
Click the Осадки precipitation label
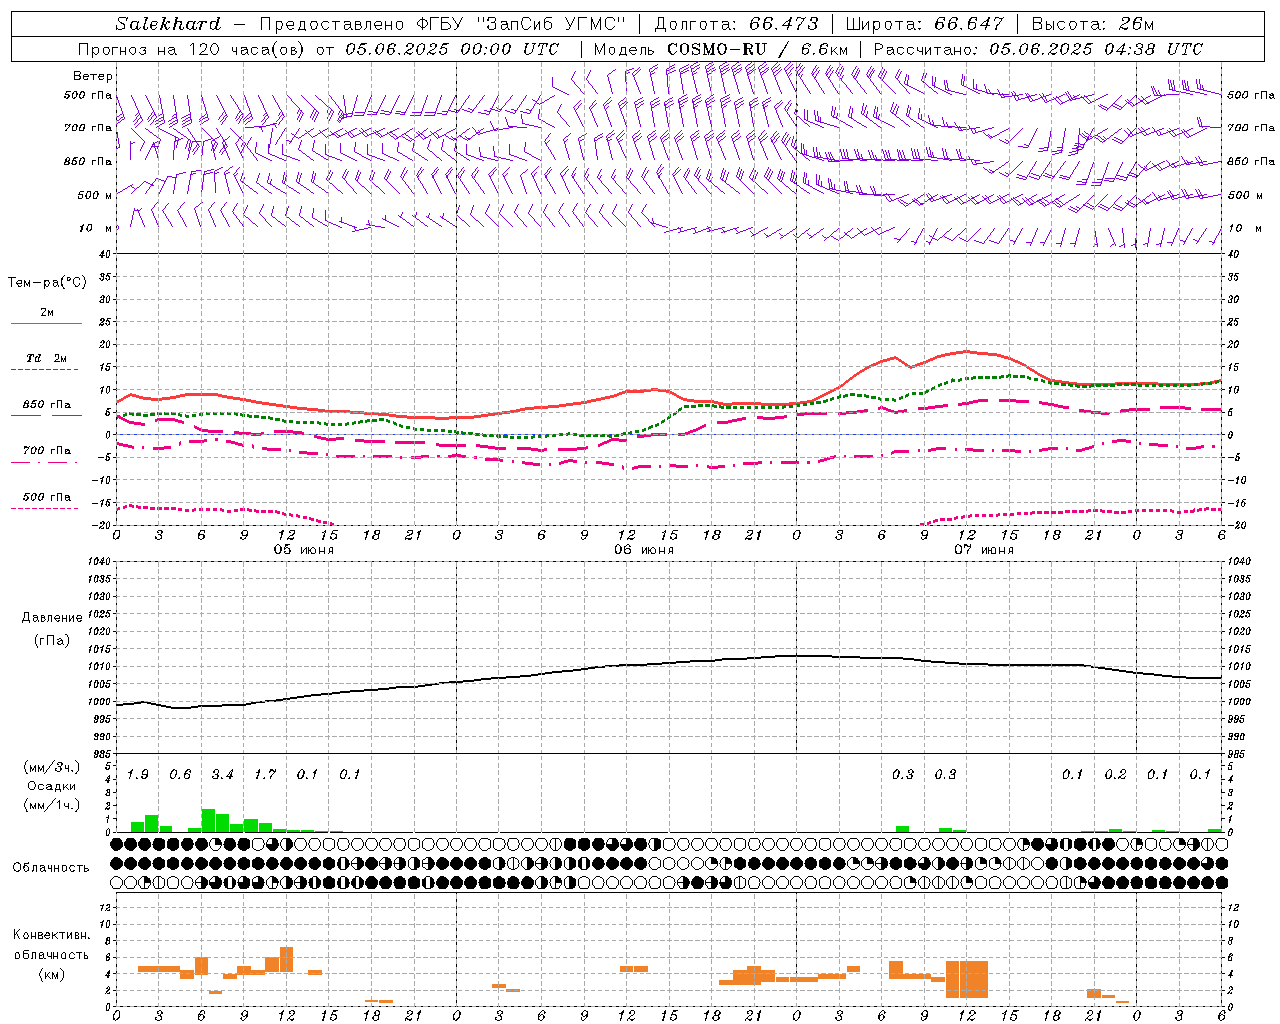(x=52, y=786)
